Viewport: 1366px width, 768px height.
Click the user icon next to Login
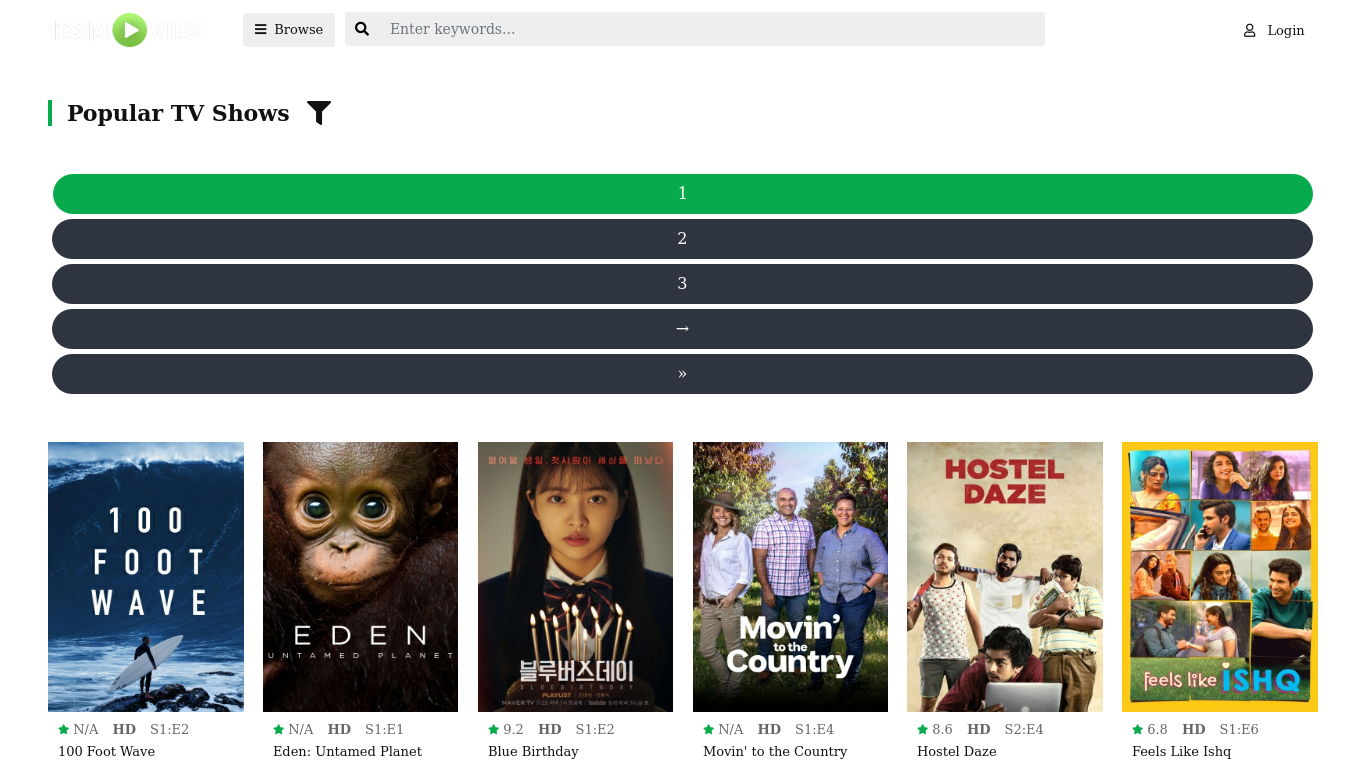[x=1249, y=30]
